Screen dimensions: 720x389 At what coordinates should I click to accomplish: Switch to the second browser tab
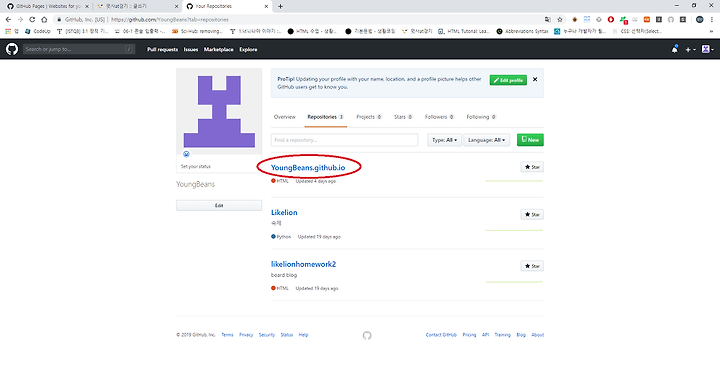coord(137,6)
